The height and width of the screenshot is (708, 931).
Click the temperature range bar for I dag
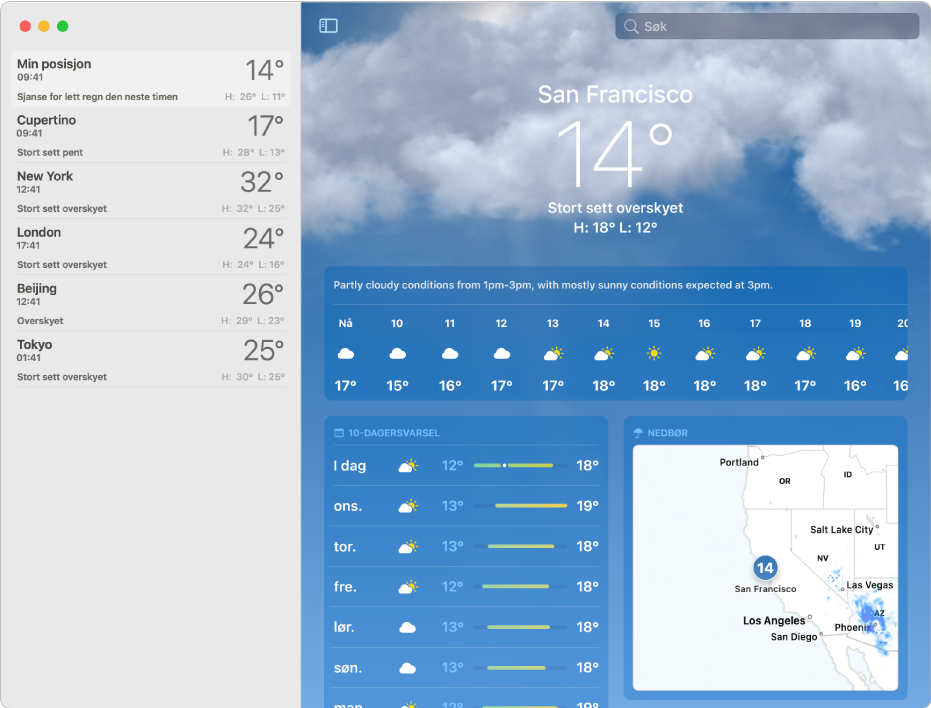[x=520, y=466]
